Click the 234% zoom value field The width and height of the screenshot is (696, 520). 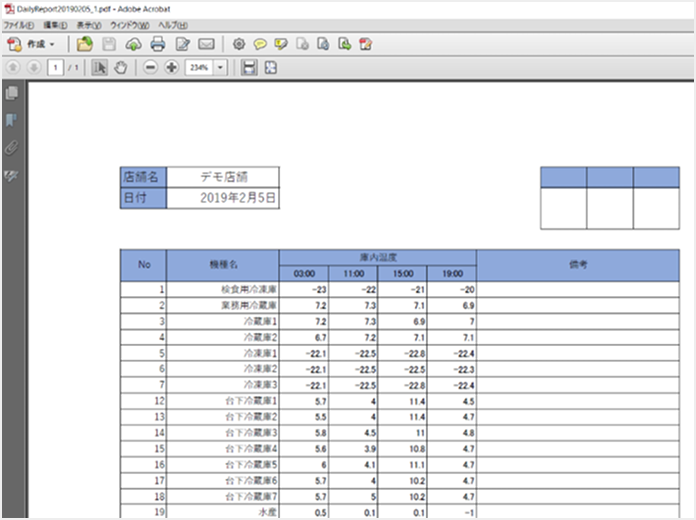[x=199, y=67]
